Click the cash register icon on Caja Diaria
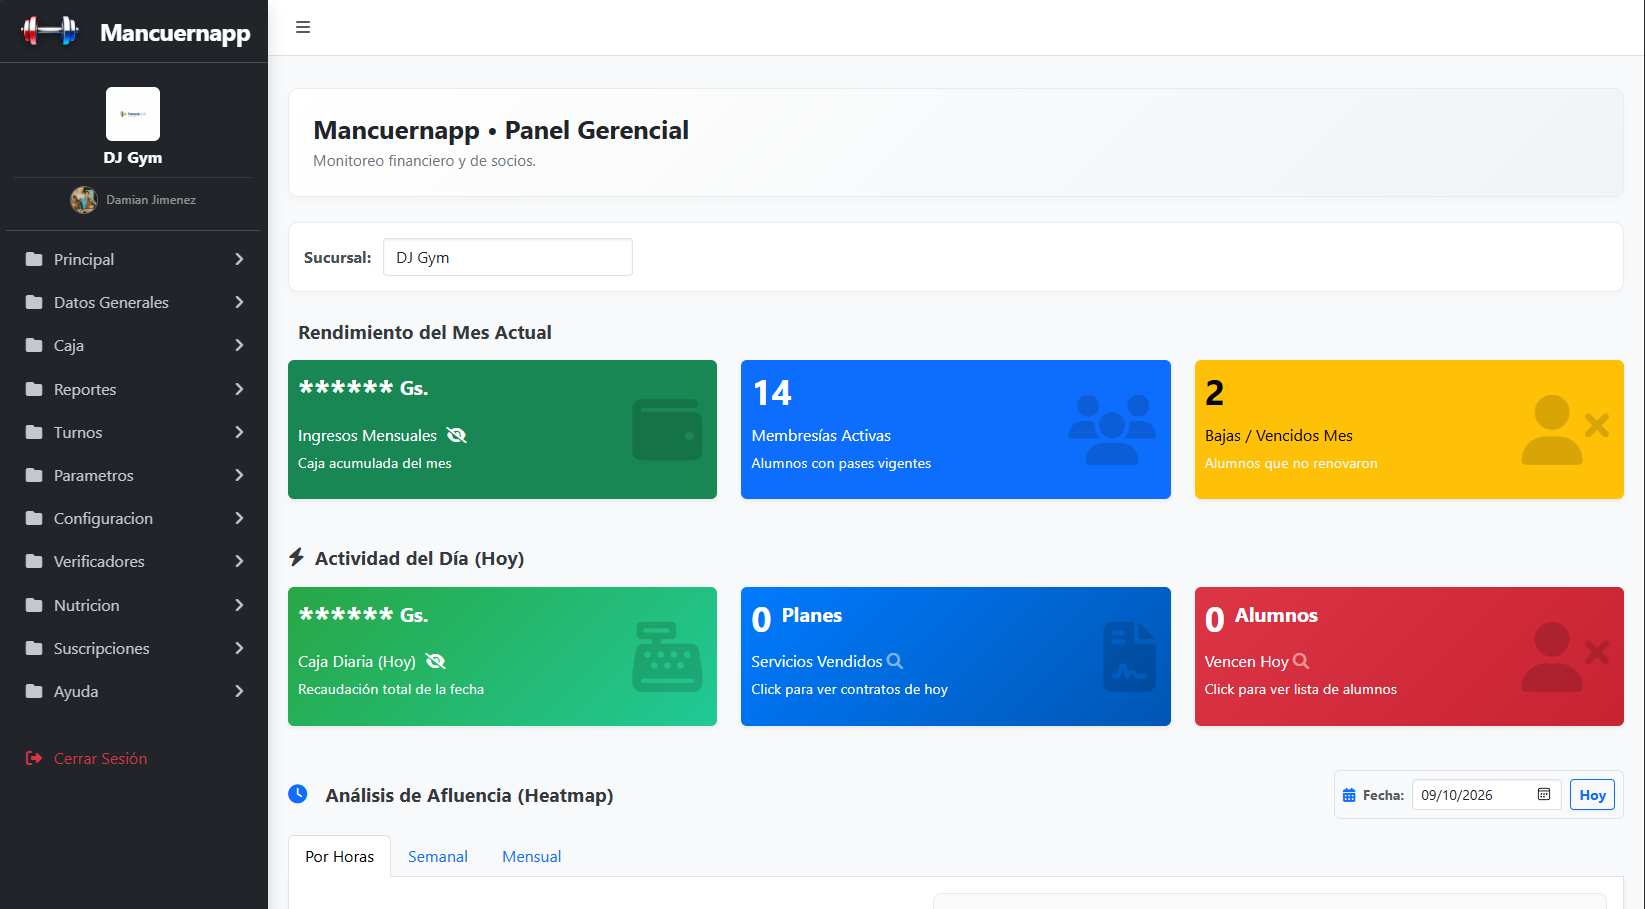This screenshot has height=909, width=1645. 667,657
